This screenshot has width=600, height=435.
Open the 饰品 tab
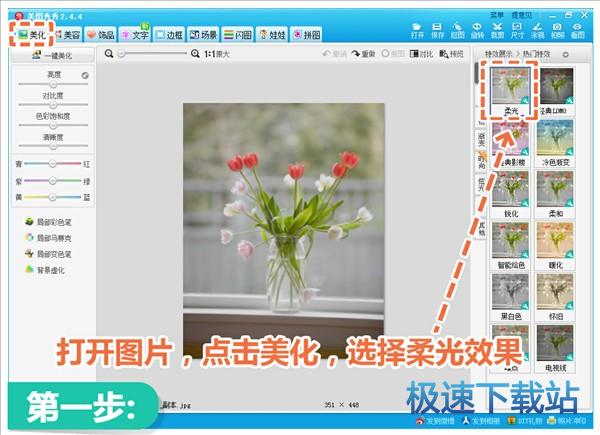coord(101,35)
